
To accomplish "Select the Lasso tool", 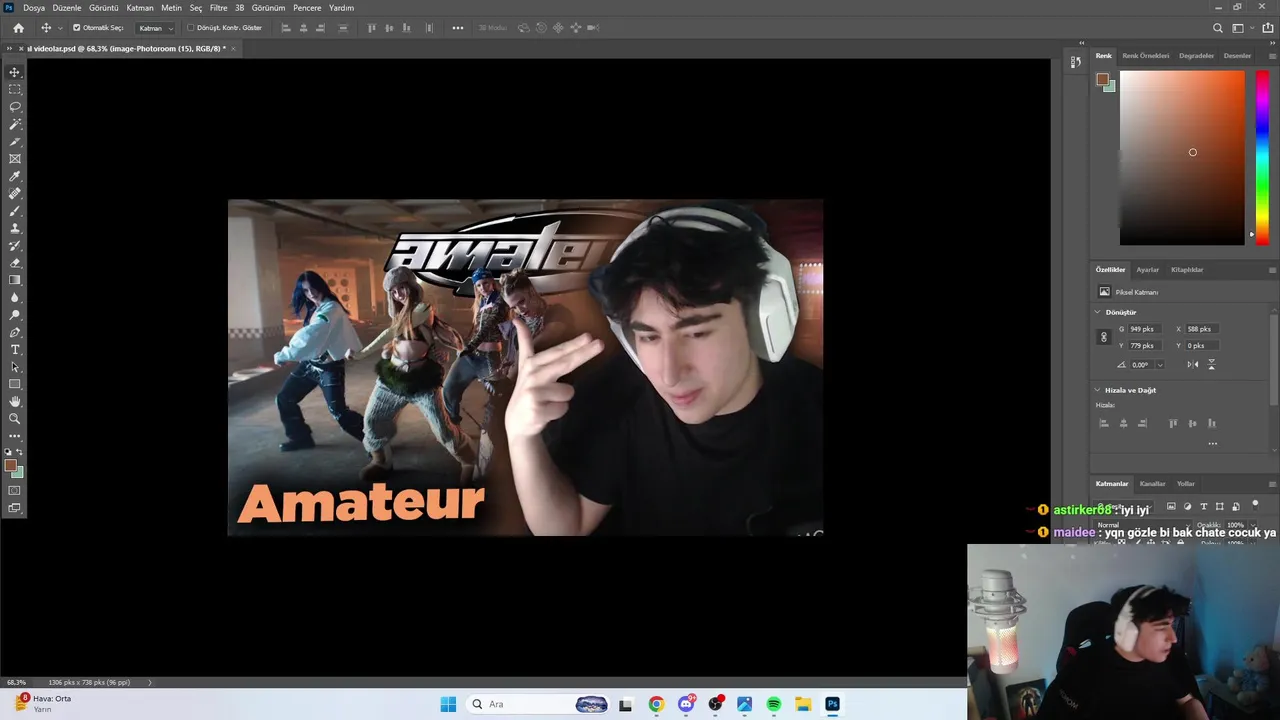I will pos(15,106).
